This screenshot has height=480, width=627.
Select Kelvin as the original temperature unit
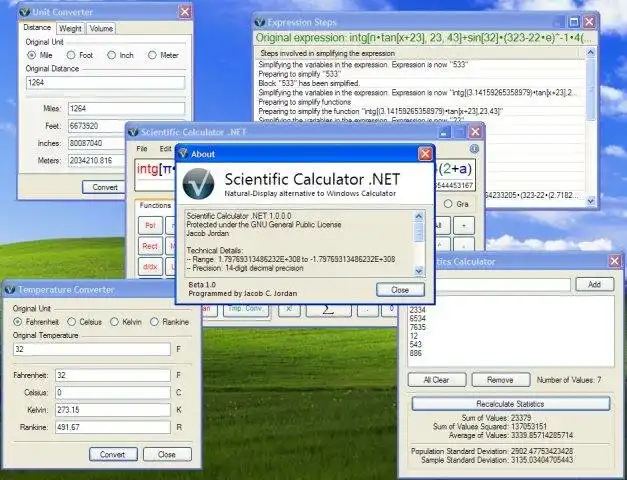(114, 322)
